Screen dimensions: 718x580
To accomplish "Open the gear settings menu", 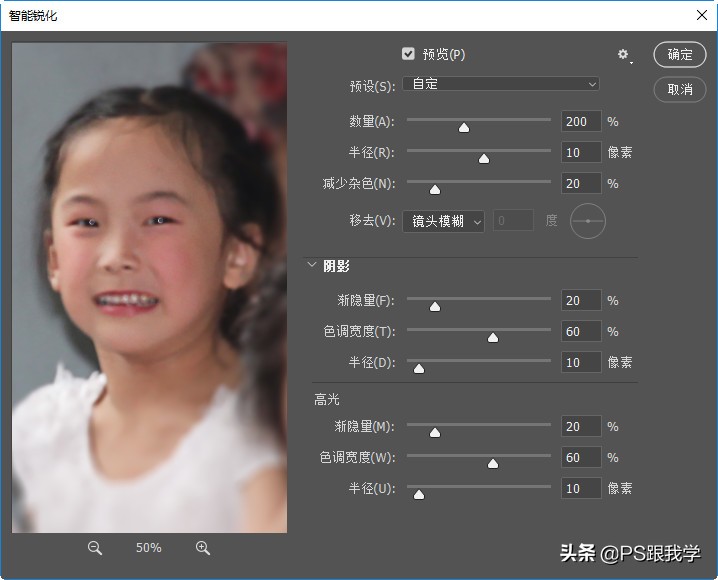I will [624, 55].
